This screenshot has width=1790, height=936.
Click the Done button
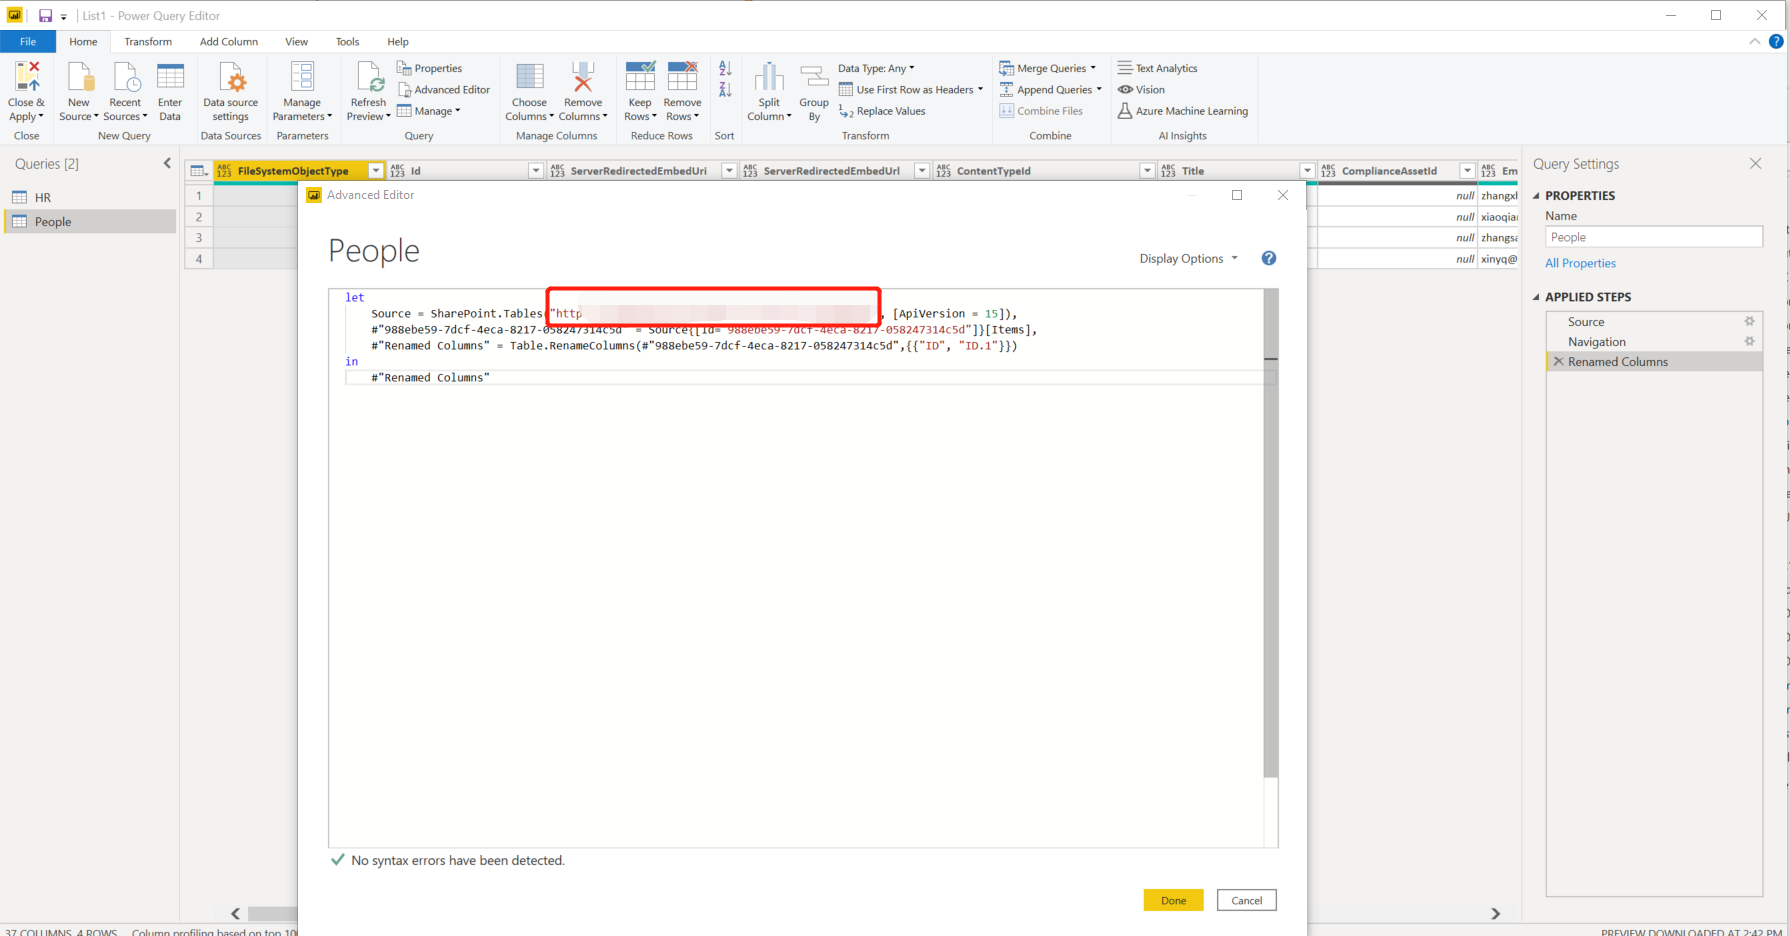1172,900
